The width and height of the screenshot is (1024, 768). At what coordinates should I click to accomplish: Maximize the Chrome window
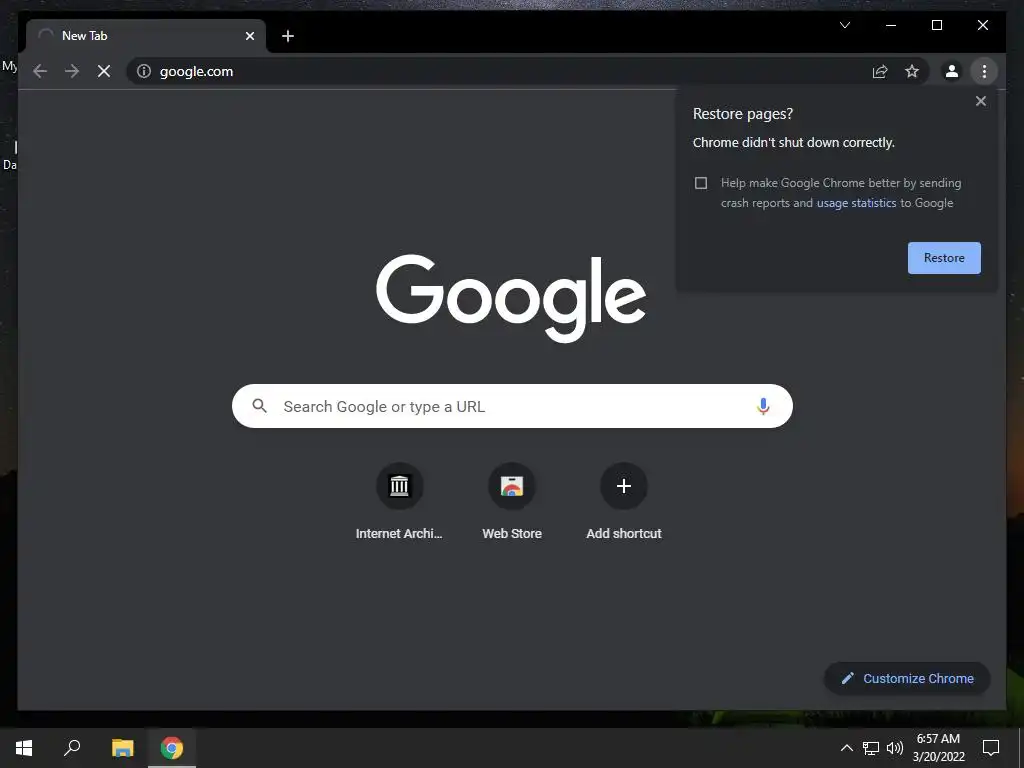(x=936, y=25)
